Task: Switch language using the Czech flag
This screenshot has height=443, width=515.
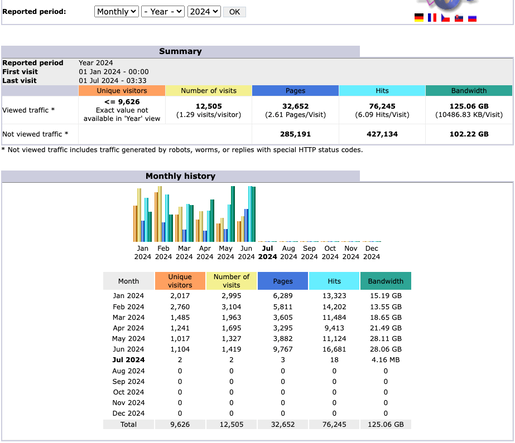Action: 445,18
